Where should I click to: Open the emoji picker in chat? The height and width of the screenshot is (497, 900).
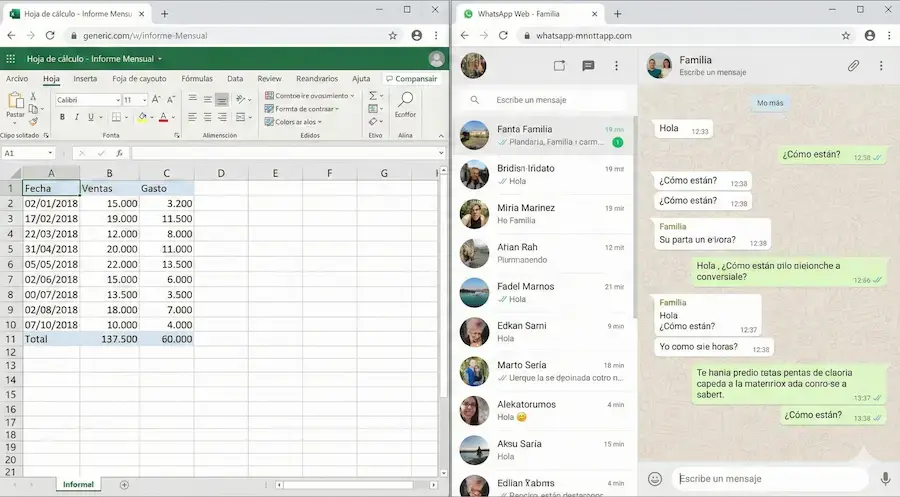coord(655,479)
